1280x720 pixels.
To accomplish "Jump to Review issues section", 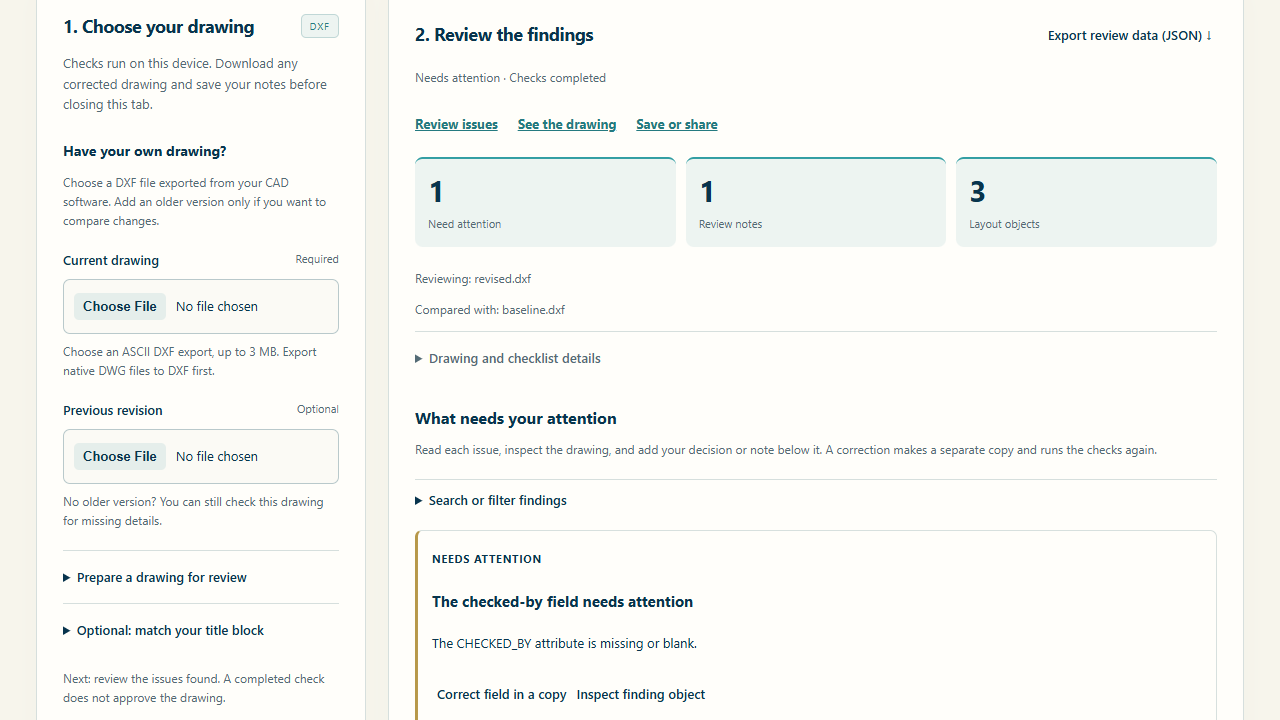I will click(456, 124).
